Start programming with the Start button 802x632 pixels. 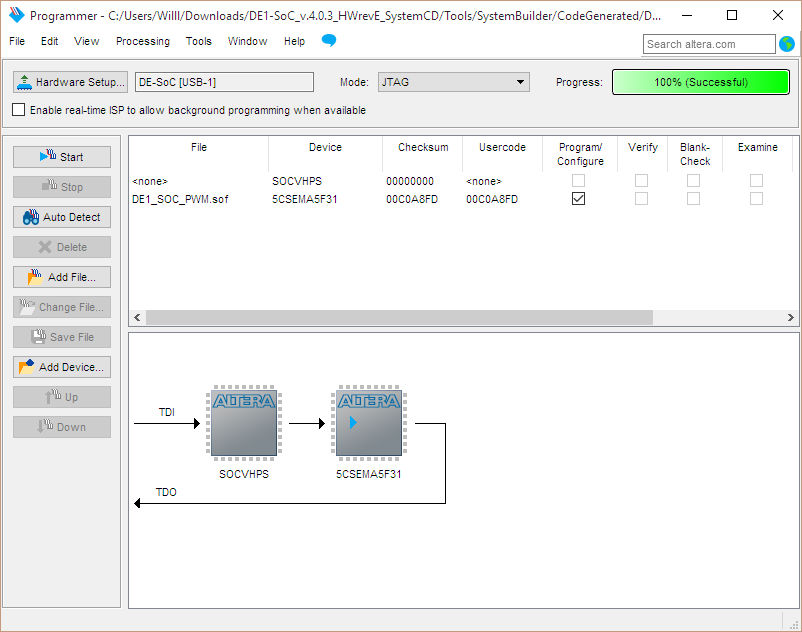point(62,157)
